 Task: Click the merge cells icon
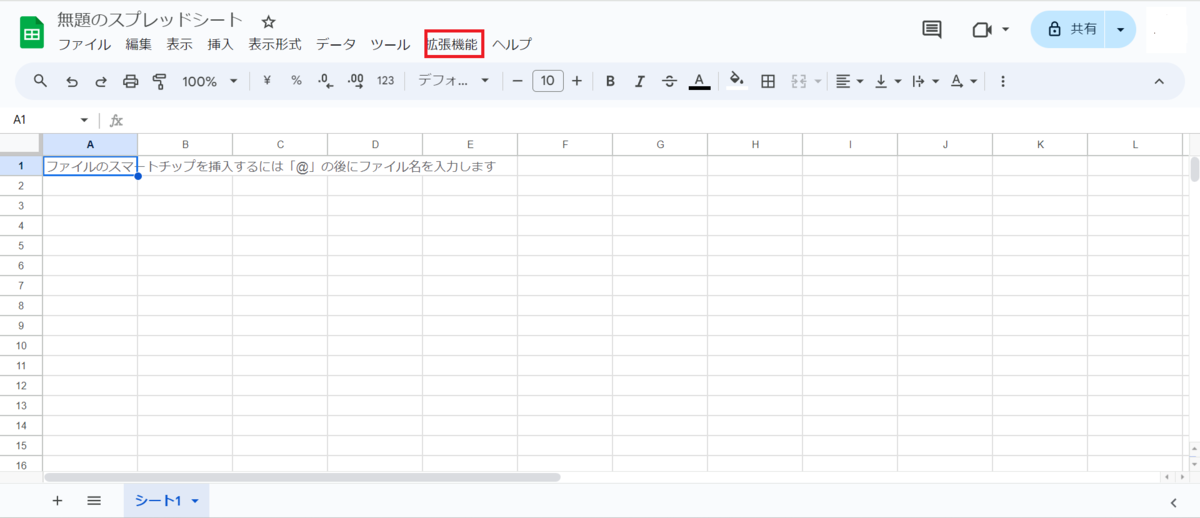(x=799, y=81)
